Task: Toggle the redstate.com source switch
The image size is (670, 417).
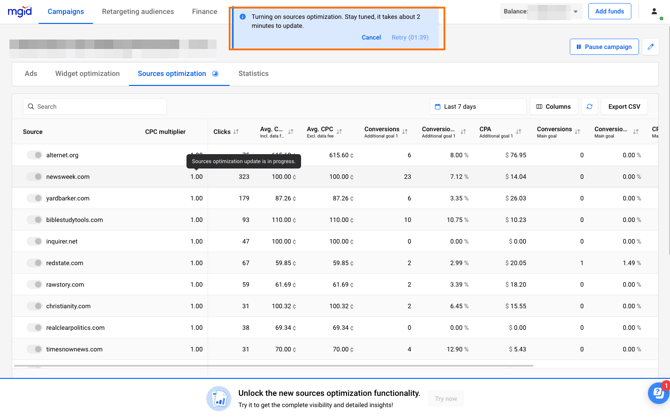Action: (x=34, y=263)
